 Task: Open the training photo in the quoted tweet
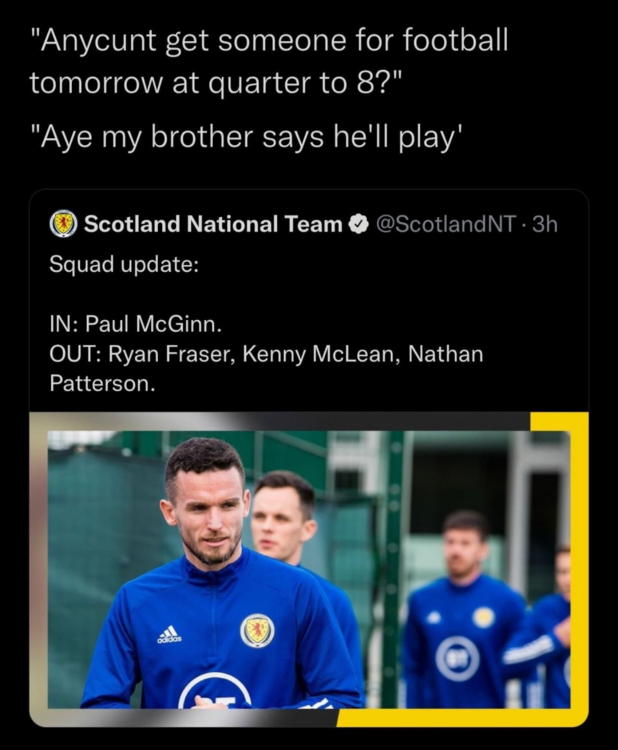click(x=309, y=568)
